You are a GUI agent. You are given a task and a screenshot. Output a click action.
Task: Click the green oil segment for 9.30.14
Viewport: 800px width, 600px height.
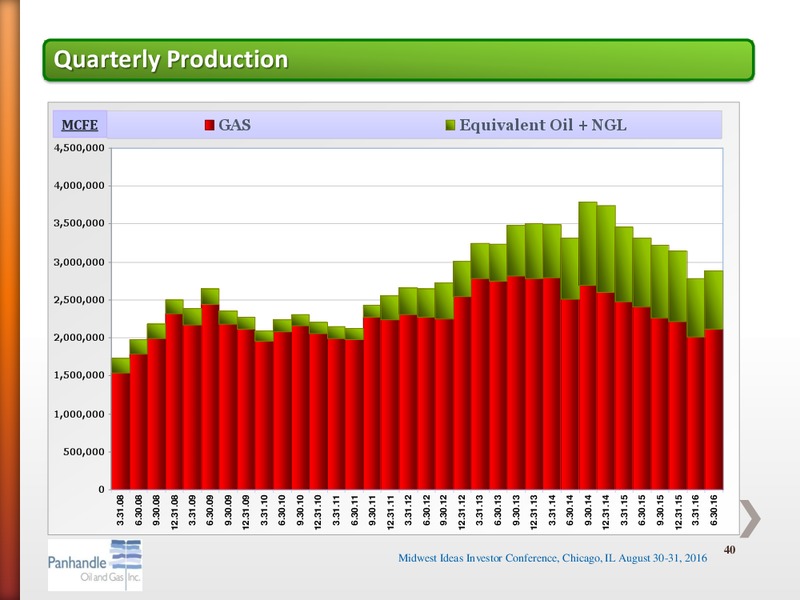(588, 244)
